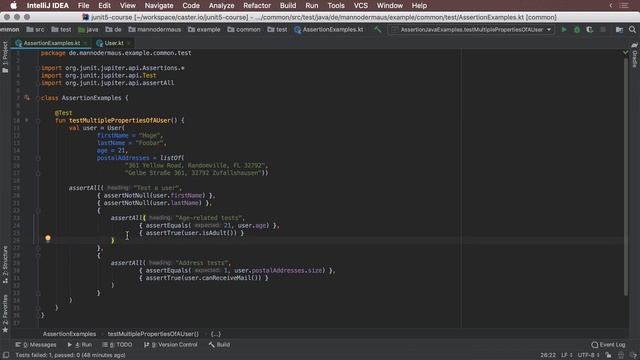
Task: Open the Messages tool window
Action: coord(36,345)
